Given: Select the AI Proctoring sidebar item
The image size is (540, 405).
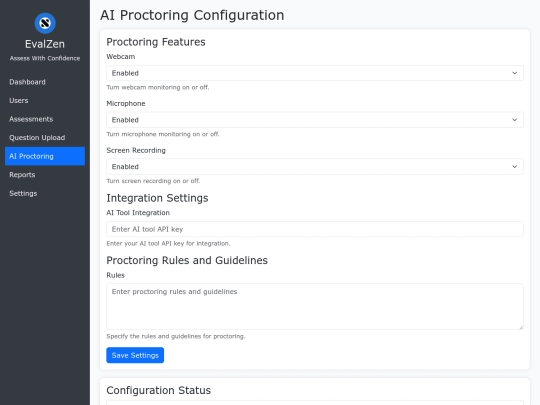Looking at the screenshot, I should (x=45, y=156).
